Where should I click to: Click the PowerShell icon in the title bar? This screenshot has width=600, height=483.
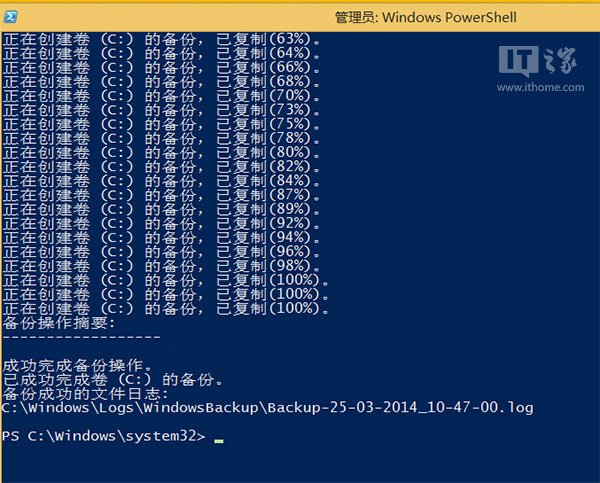tap(11, 16)
